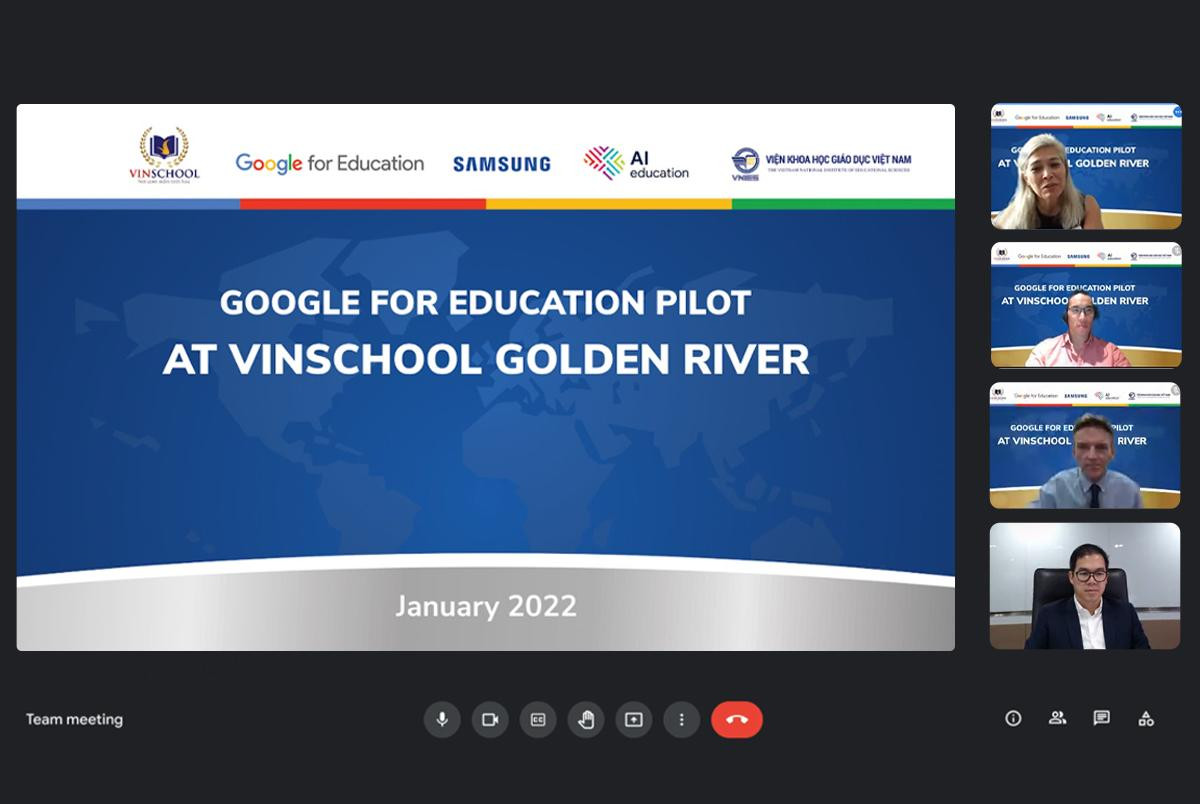Hang up with the red leave call button
Image resolution: width=1200 pixels, height=804 pixels.
click(737, 719)
